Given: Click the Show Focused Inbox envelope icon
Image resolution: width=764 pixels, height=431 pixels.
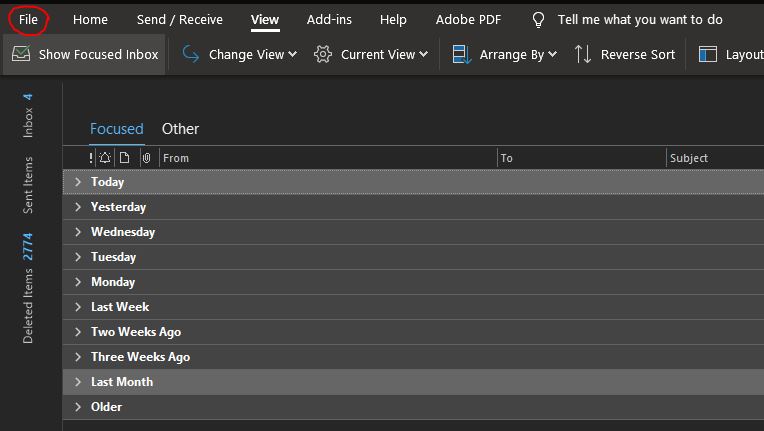Looking at the screenshot, I should (x=21, y=54).
